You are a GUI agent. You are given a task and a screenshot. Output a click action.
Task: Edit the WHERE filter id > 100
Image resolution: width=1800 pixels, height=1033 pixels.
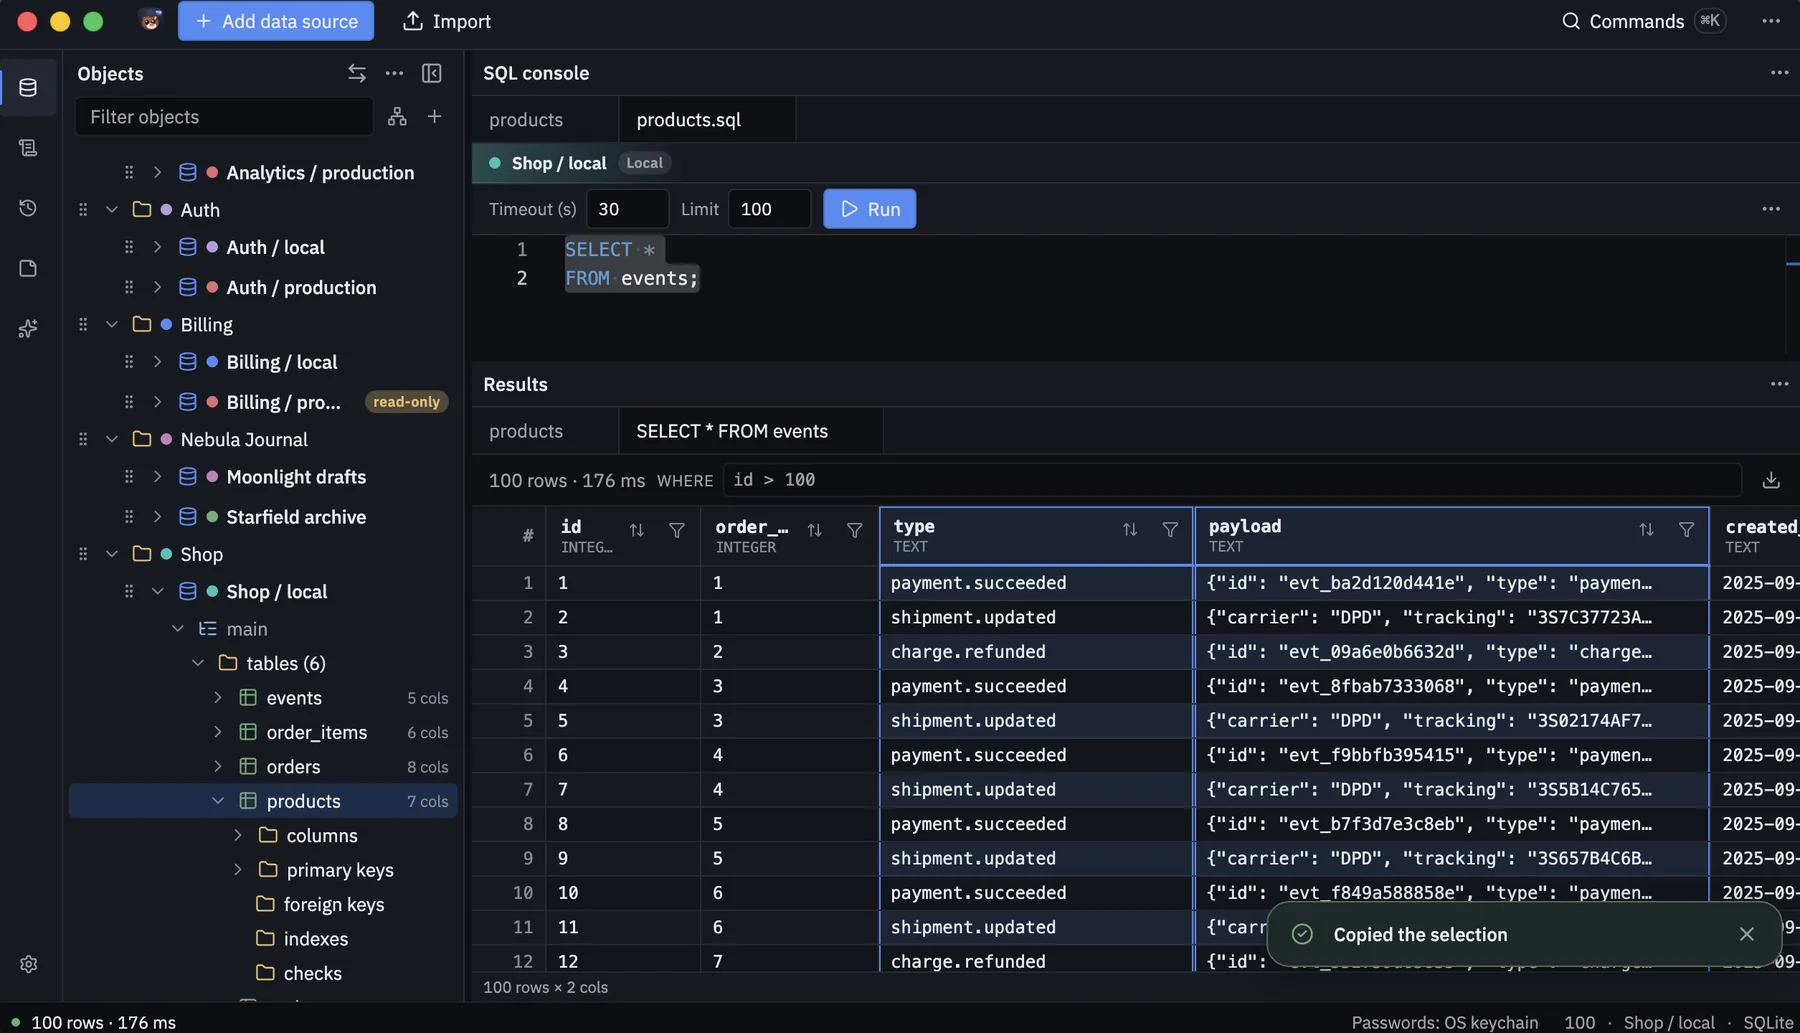(x=1232, y=480)
